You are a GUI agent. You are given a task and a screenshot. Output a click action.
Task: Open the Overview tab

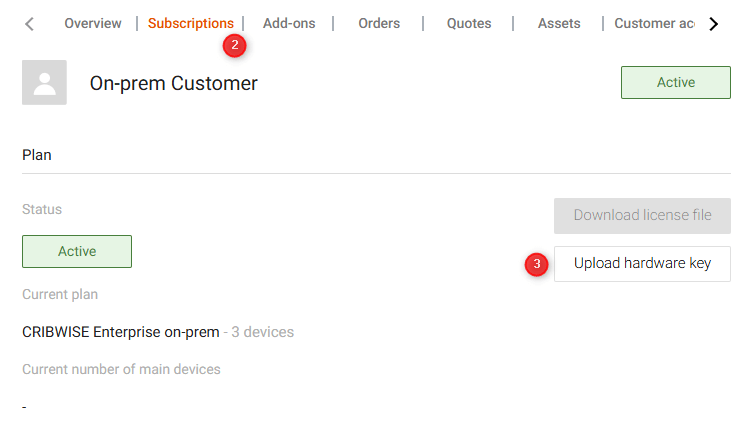tap(93, 23)
